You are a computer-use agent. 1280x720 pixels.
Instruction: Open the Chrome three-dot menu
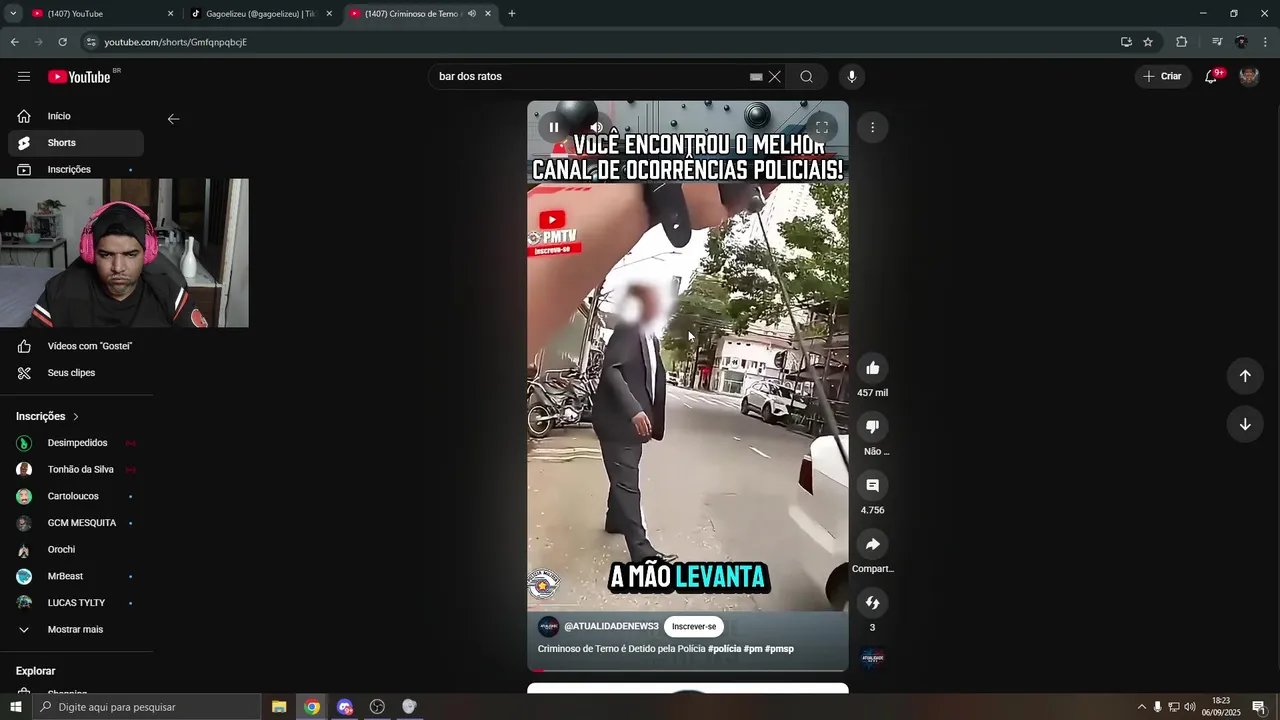coord(1266,42)
